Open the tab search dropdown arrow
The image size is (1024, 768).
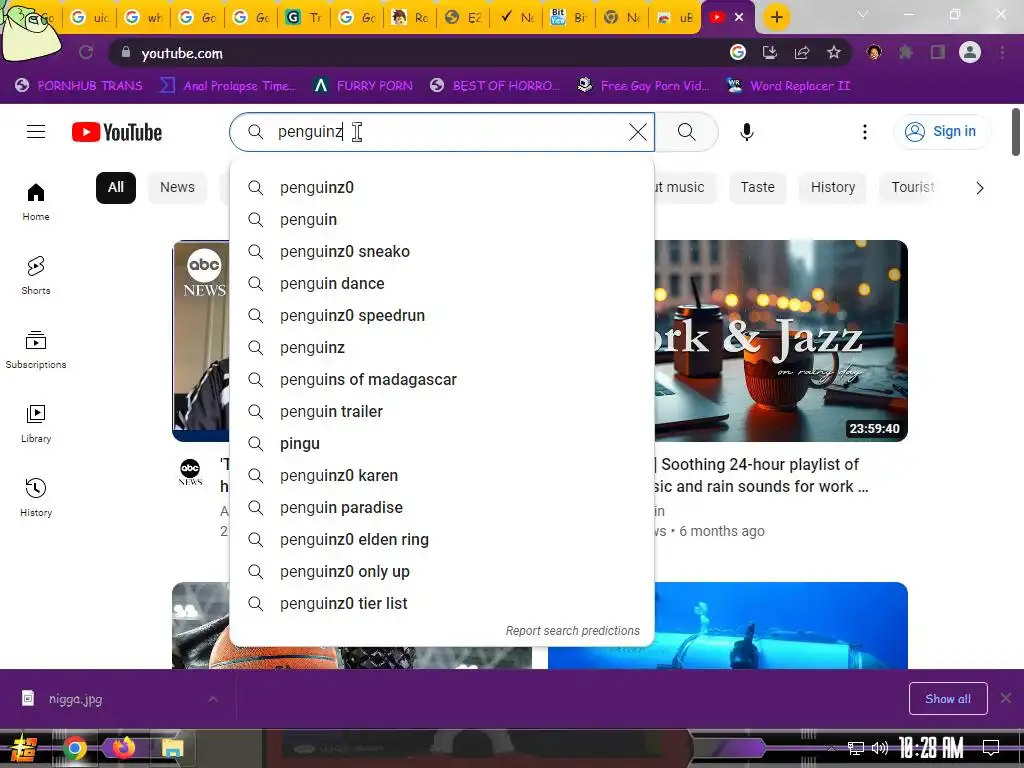863,14
